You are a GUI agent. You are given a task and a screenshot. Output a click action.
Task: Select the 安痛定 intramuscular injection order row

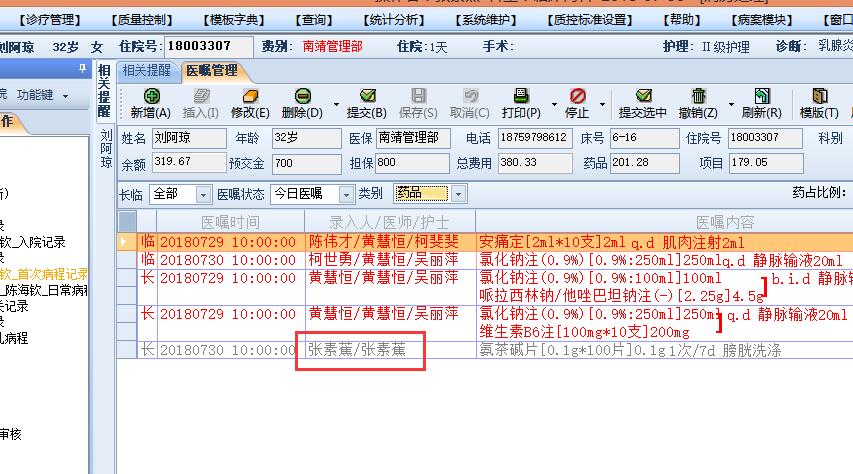coord(485,242)
